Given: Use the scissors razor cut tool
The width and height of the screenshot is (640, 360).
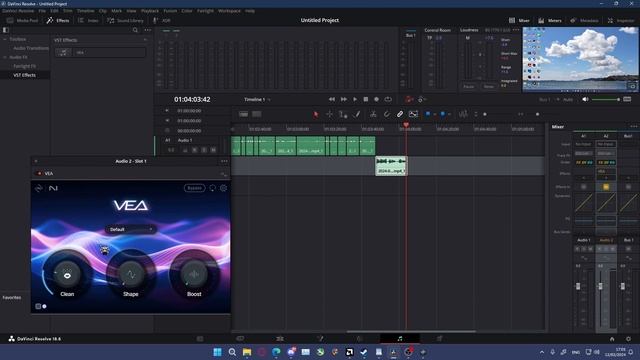Looking at the screenshot, I should [373, 114].
